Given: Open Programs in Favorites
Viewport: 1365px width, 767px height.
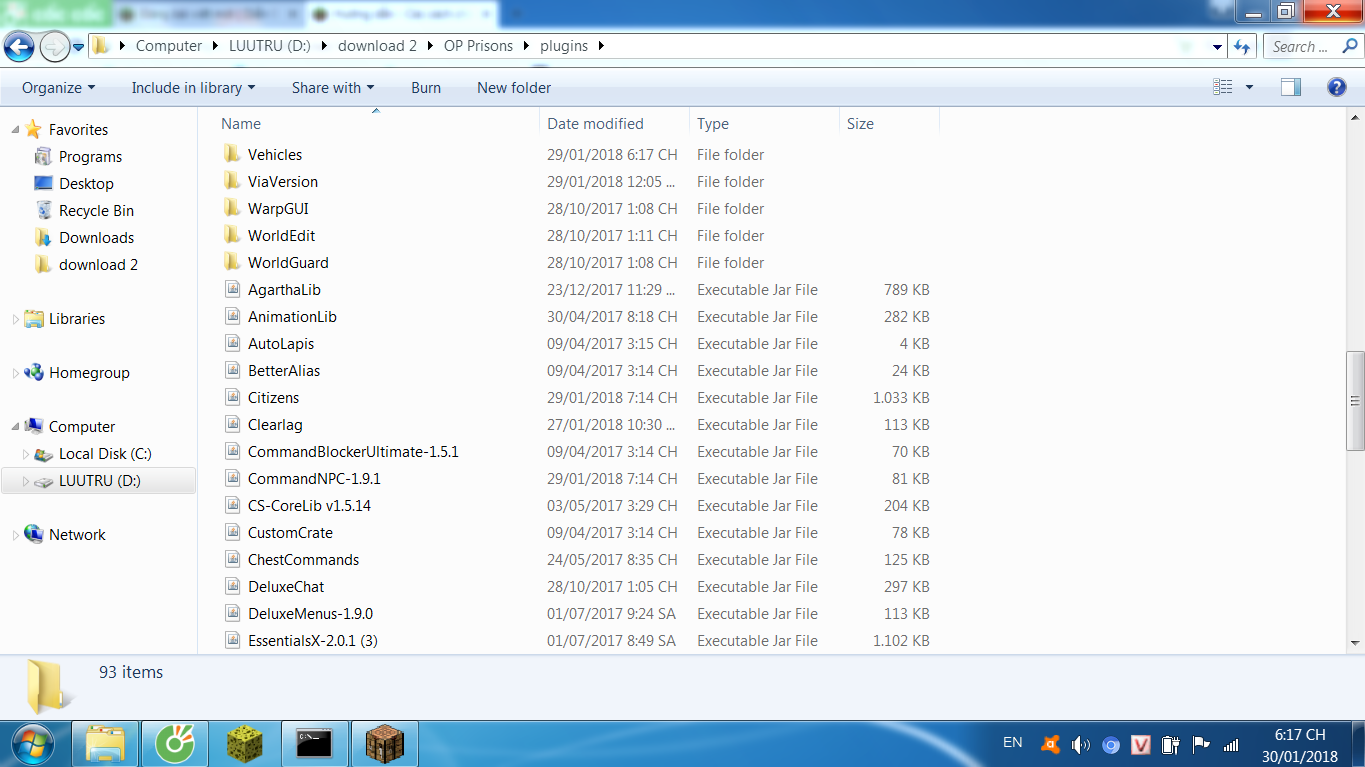Looking at the screenshot, I should click(x=90, y=157).
